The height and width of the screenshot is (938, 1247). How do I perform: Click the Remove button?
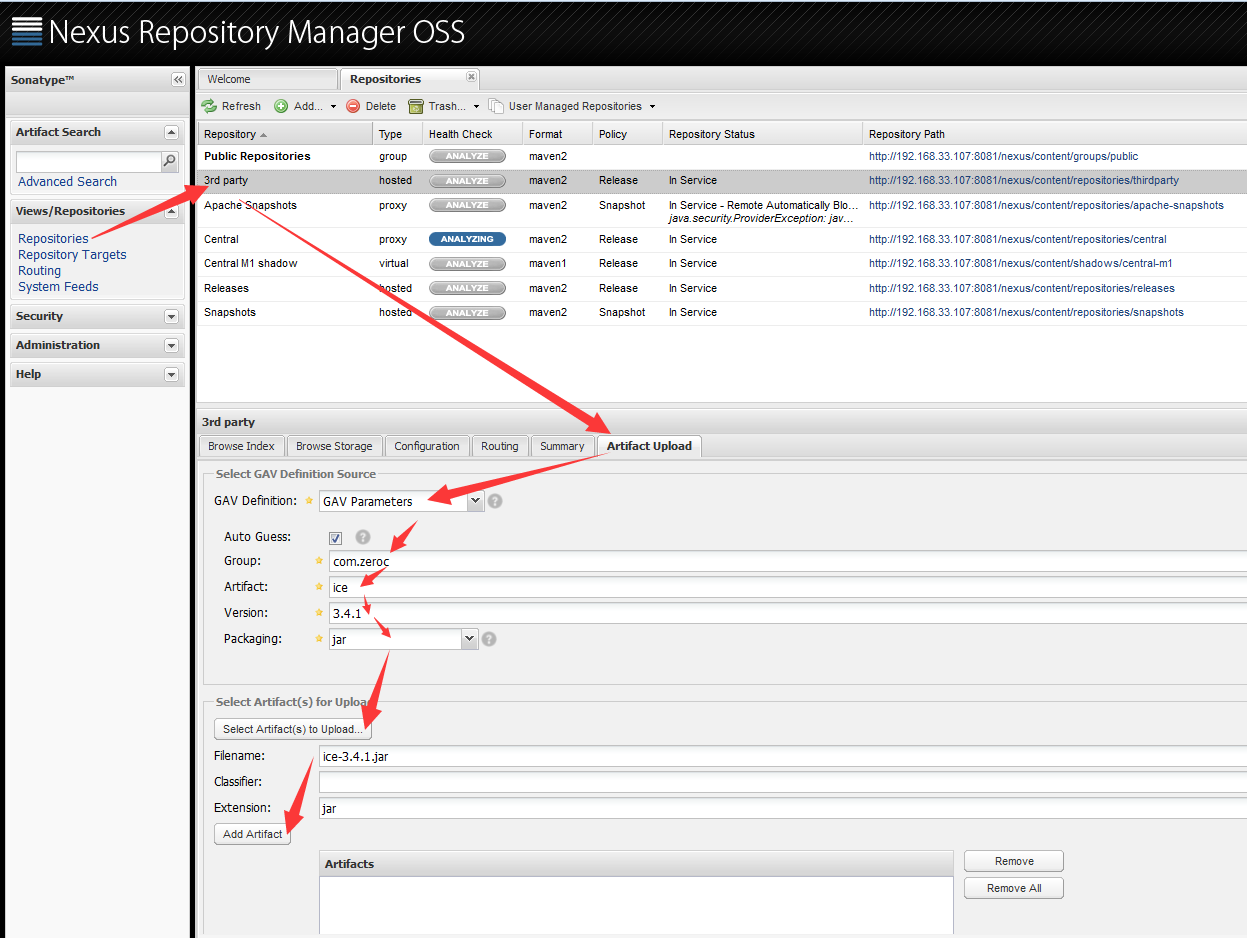1014,861
